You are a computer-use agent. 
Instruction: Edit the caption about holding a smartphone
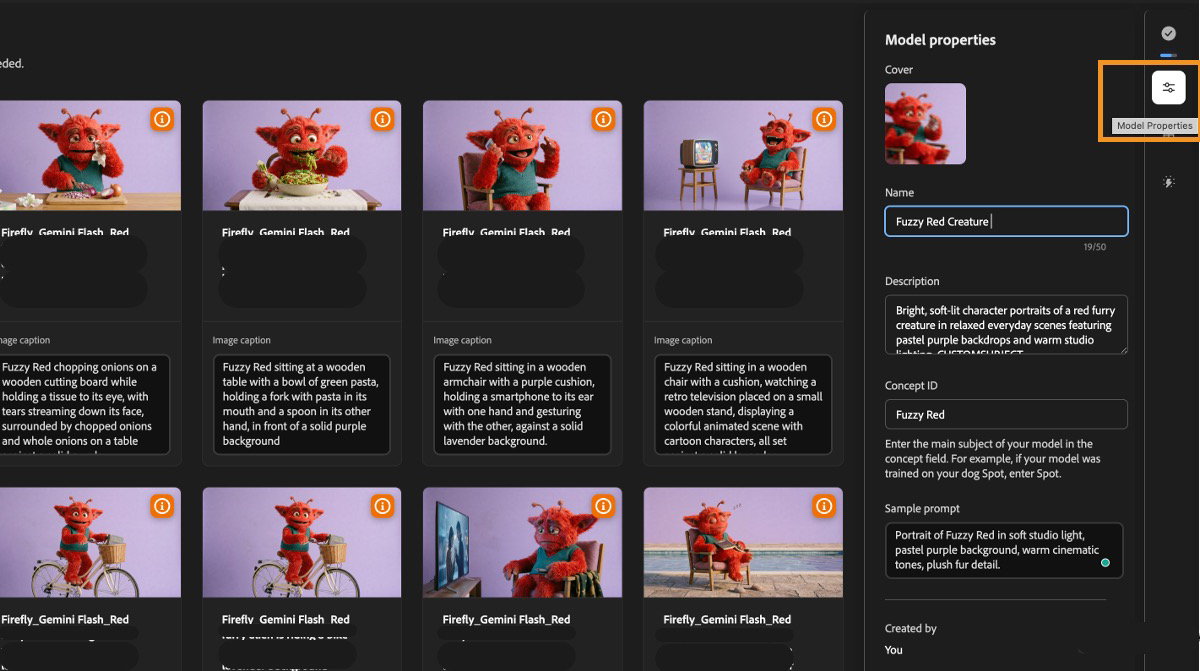522,404
